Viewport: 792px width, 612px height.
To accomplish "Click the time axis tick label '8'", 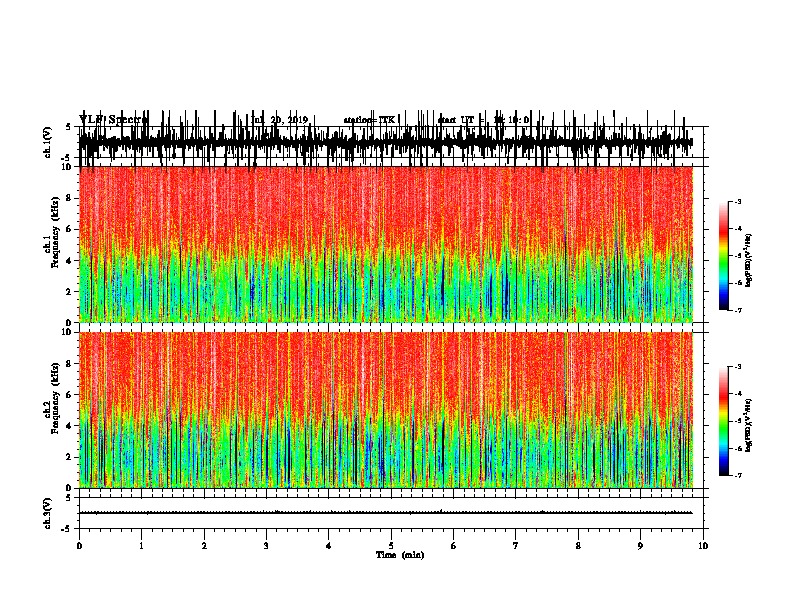I will (x=578, y=546).
